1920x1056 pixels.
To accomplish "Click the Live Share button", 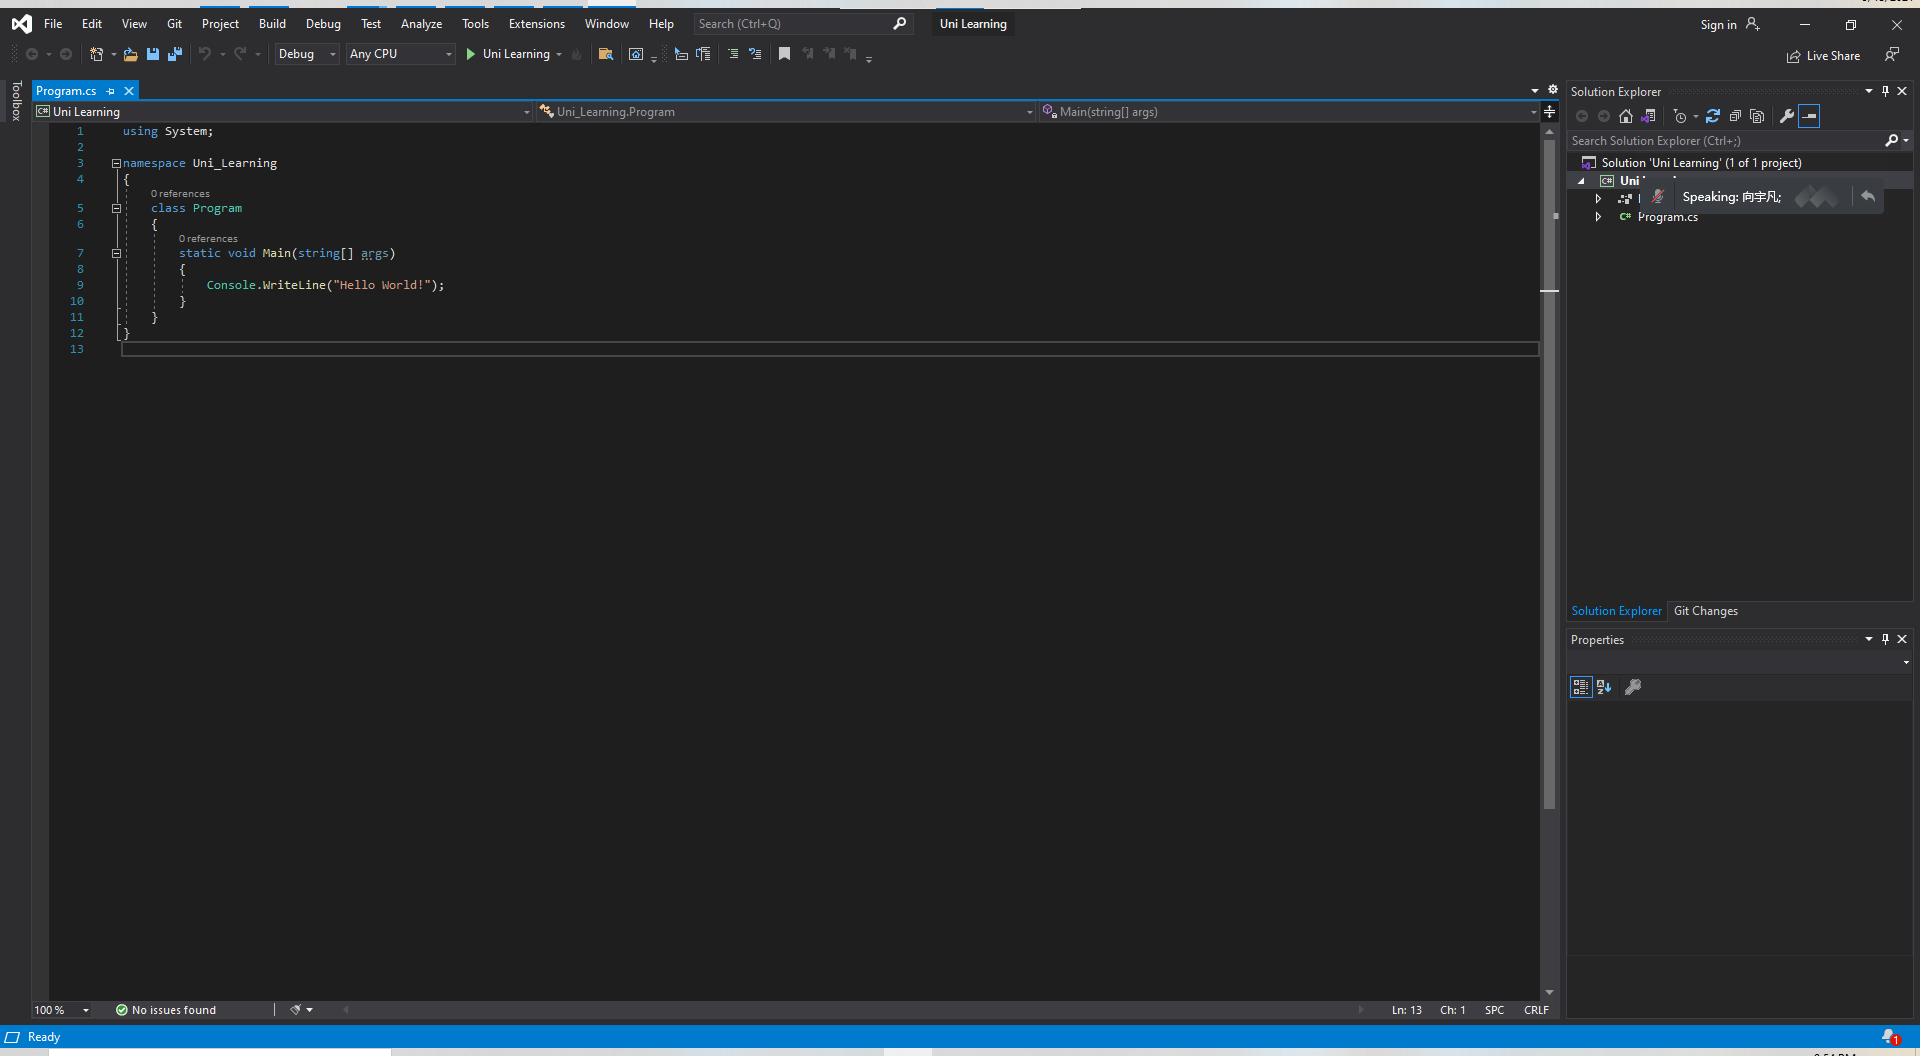I will (x=1824, y=56).
